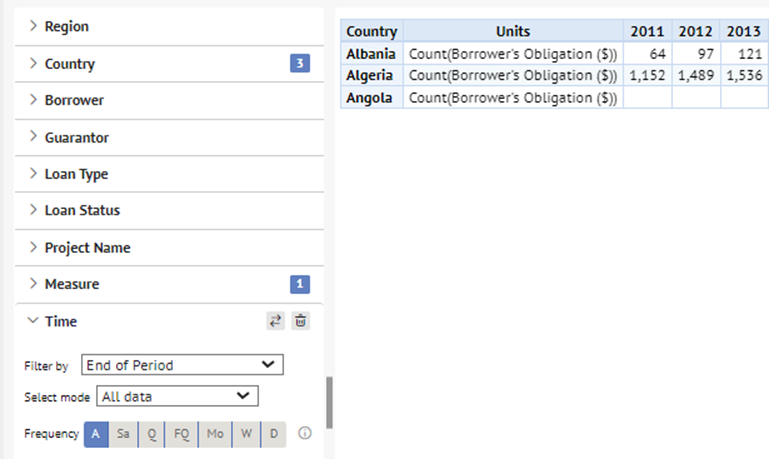This screenshot has height=459, width=769.
Task: Select Semi-annual (Sa) frequency
Action: [x=124, y=434]
